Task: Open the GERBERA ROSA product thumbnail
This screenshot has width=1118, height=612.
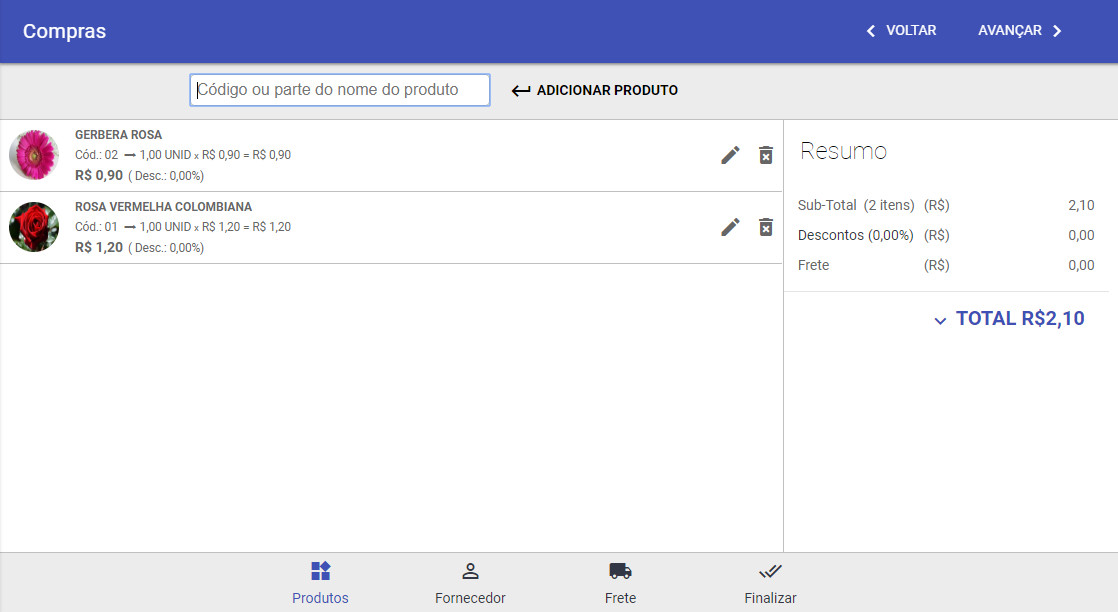Action: pyautogui.click(x=34, y=155)
